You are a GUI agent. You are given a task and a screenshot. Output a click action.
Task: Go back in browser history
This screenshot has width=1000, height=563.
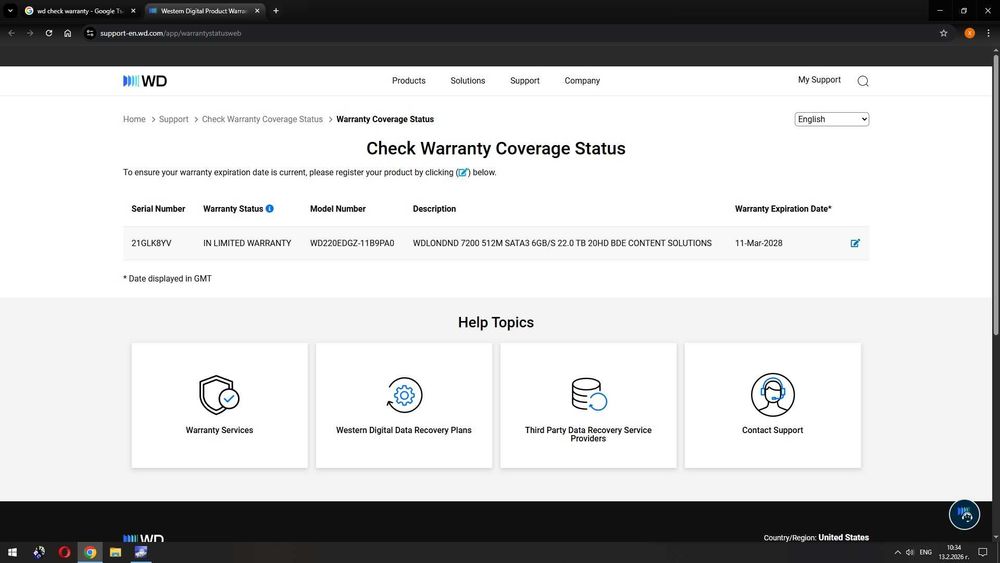coord(11,33)
